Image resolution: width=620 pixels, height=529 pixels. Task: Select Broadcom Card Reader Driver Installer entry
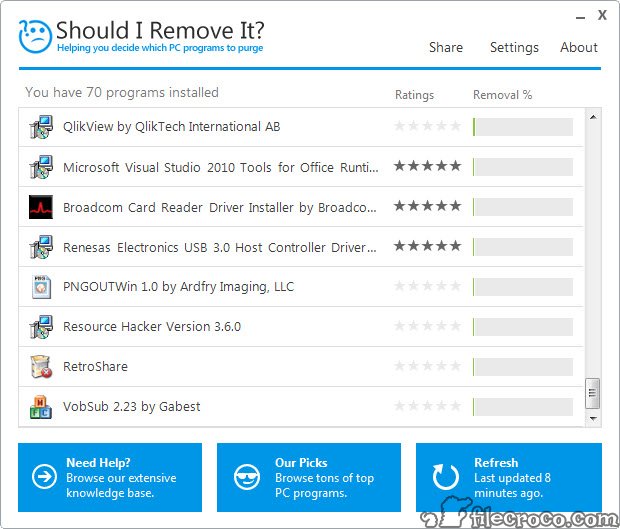[301, 207]
